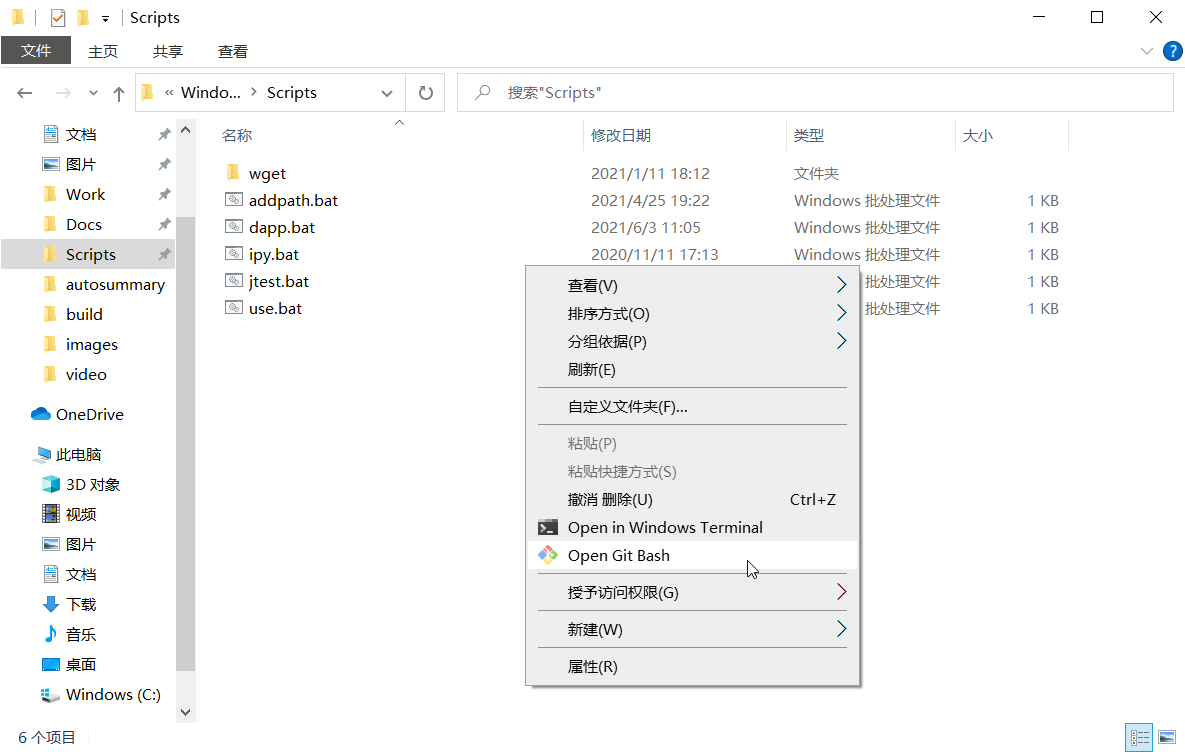This screenshot has width=1185, height=752.
Task: Open the address bar history dropdown
Action: pyautogui.click(x=389, y=92)
